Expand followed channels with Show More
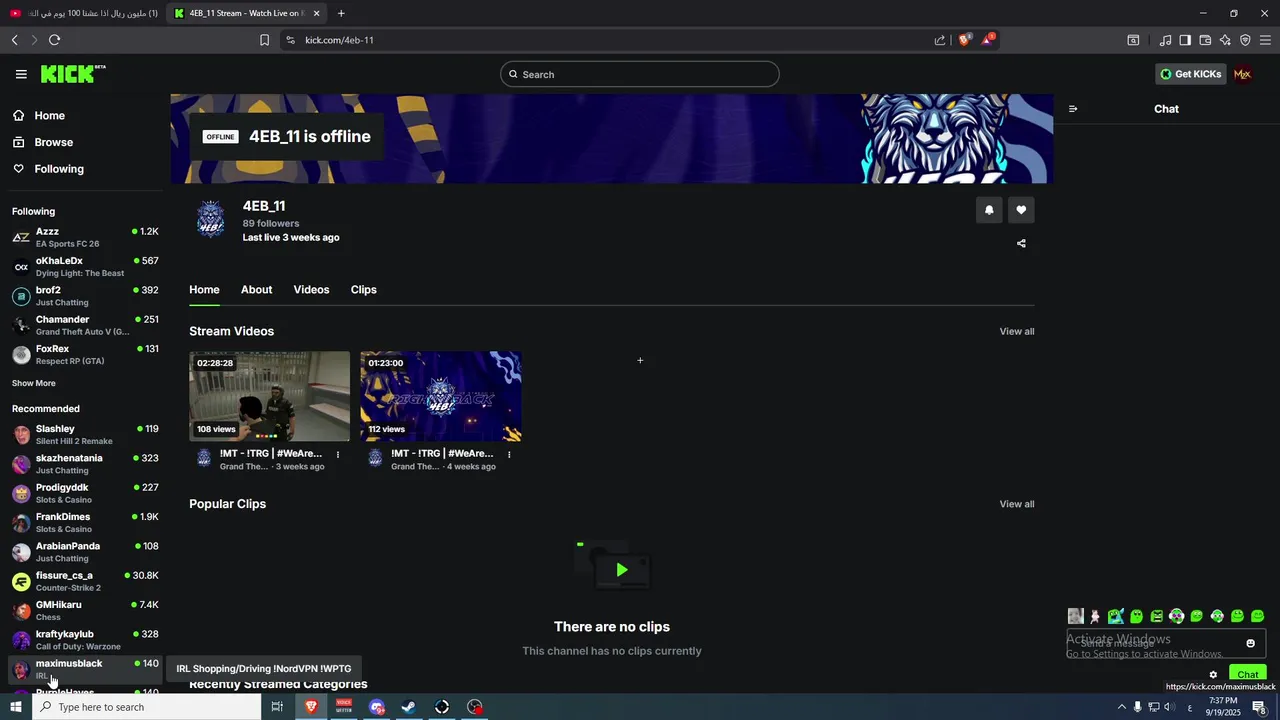Screen dimensions: 1280x720 [x=34, y=383]
